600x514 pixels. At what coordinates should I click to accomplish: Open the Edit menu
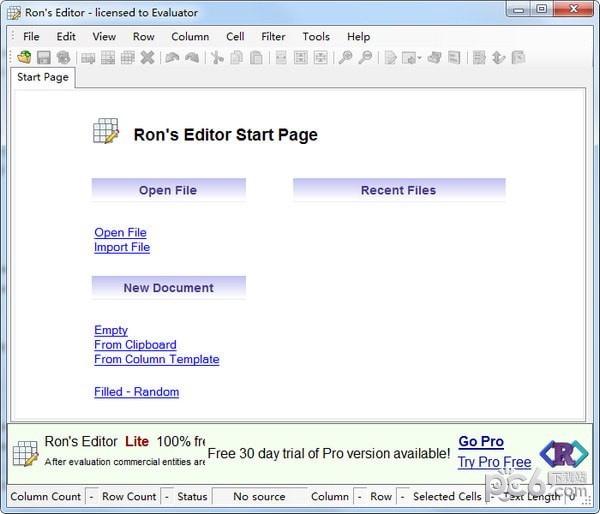(66, 37)
